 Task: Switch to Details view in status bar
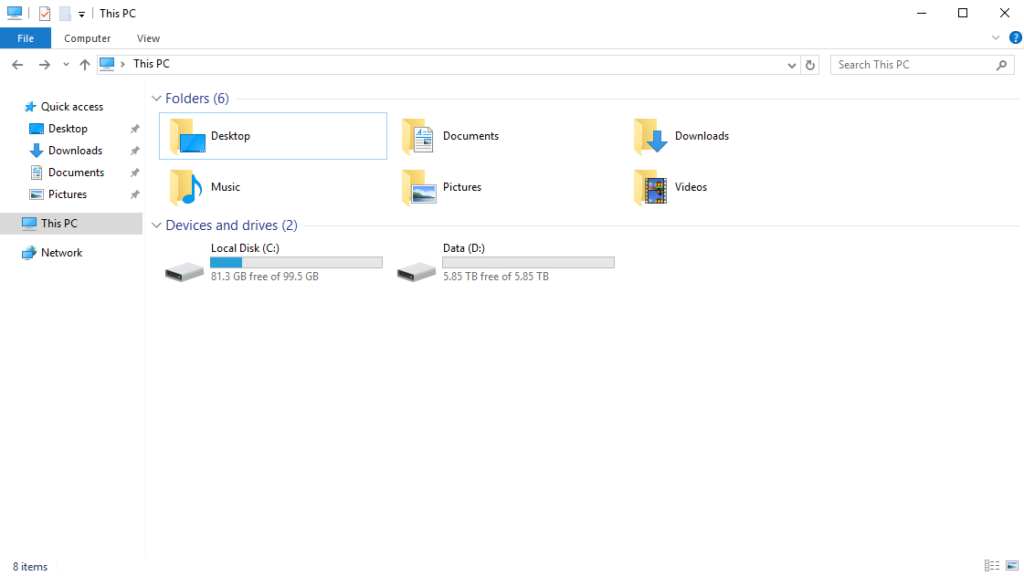click(x=992, y=566)
